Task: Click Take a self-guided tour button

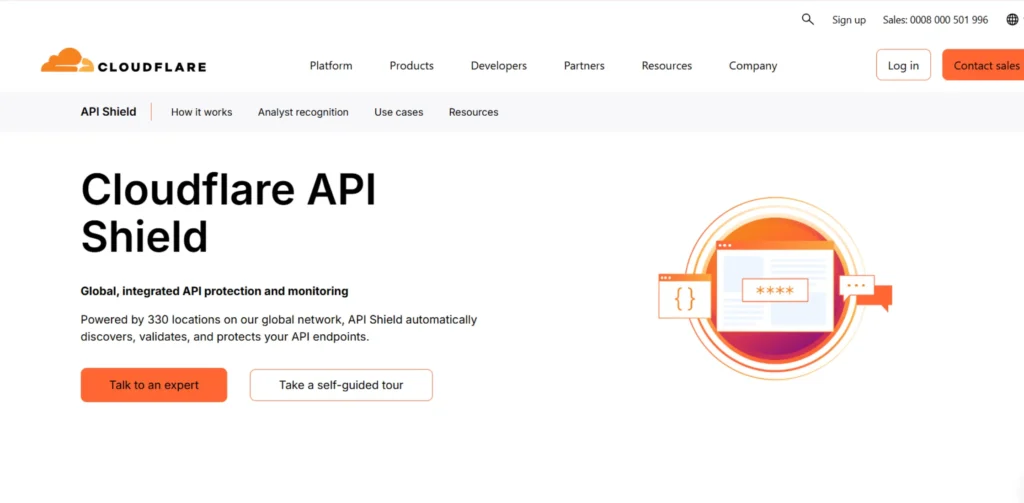Action: [341, 385]
